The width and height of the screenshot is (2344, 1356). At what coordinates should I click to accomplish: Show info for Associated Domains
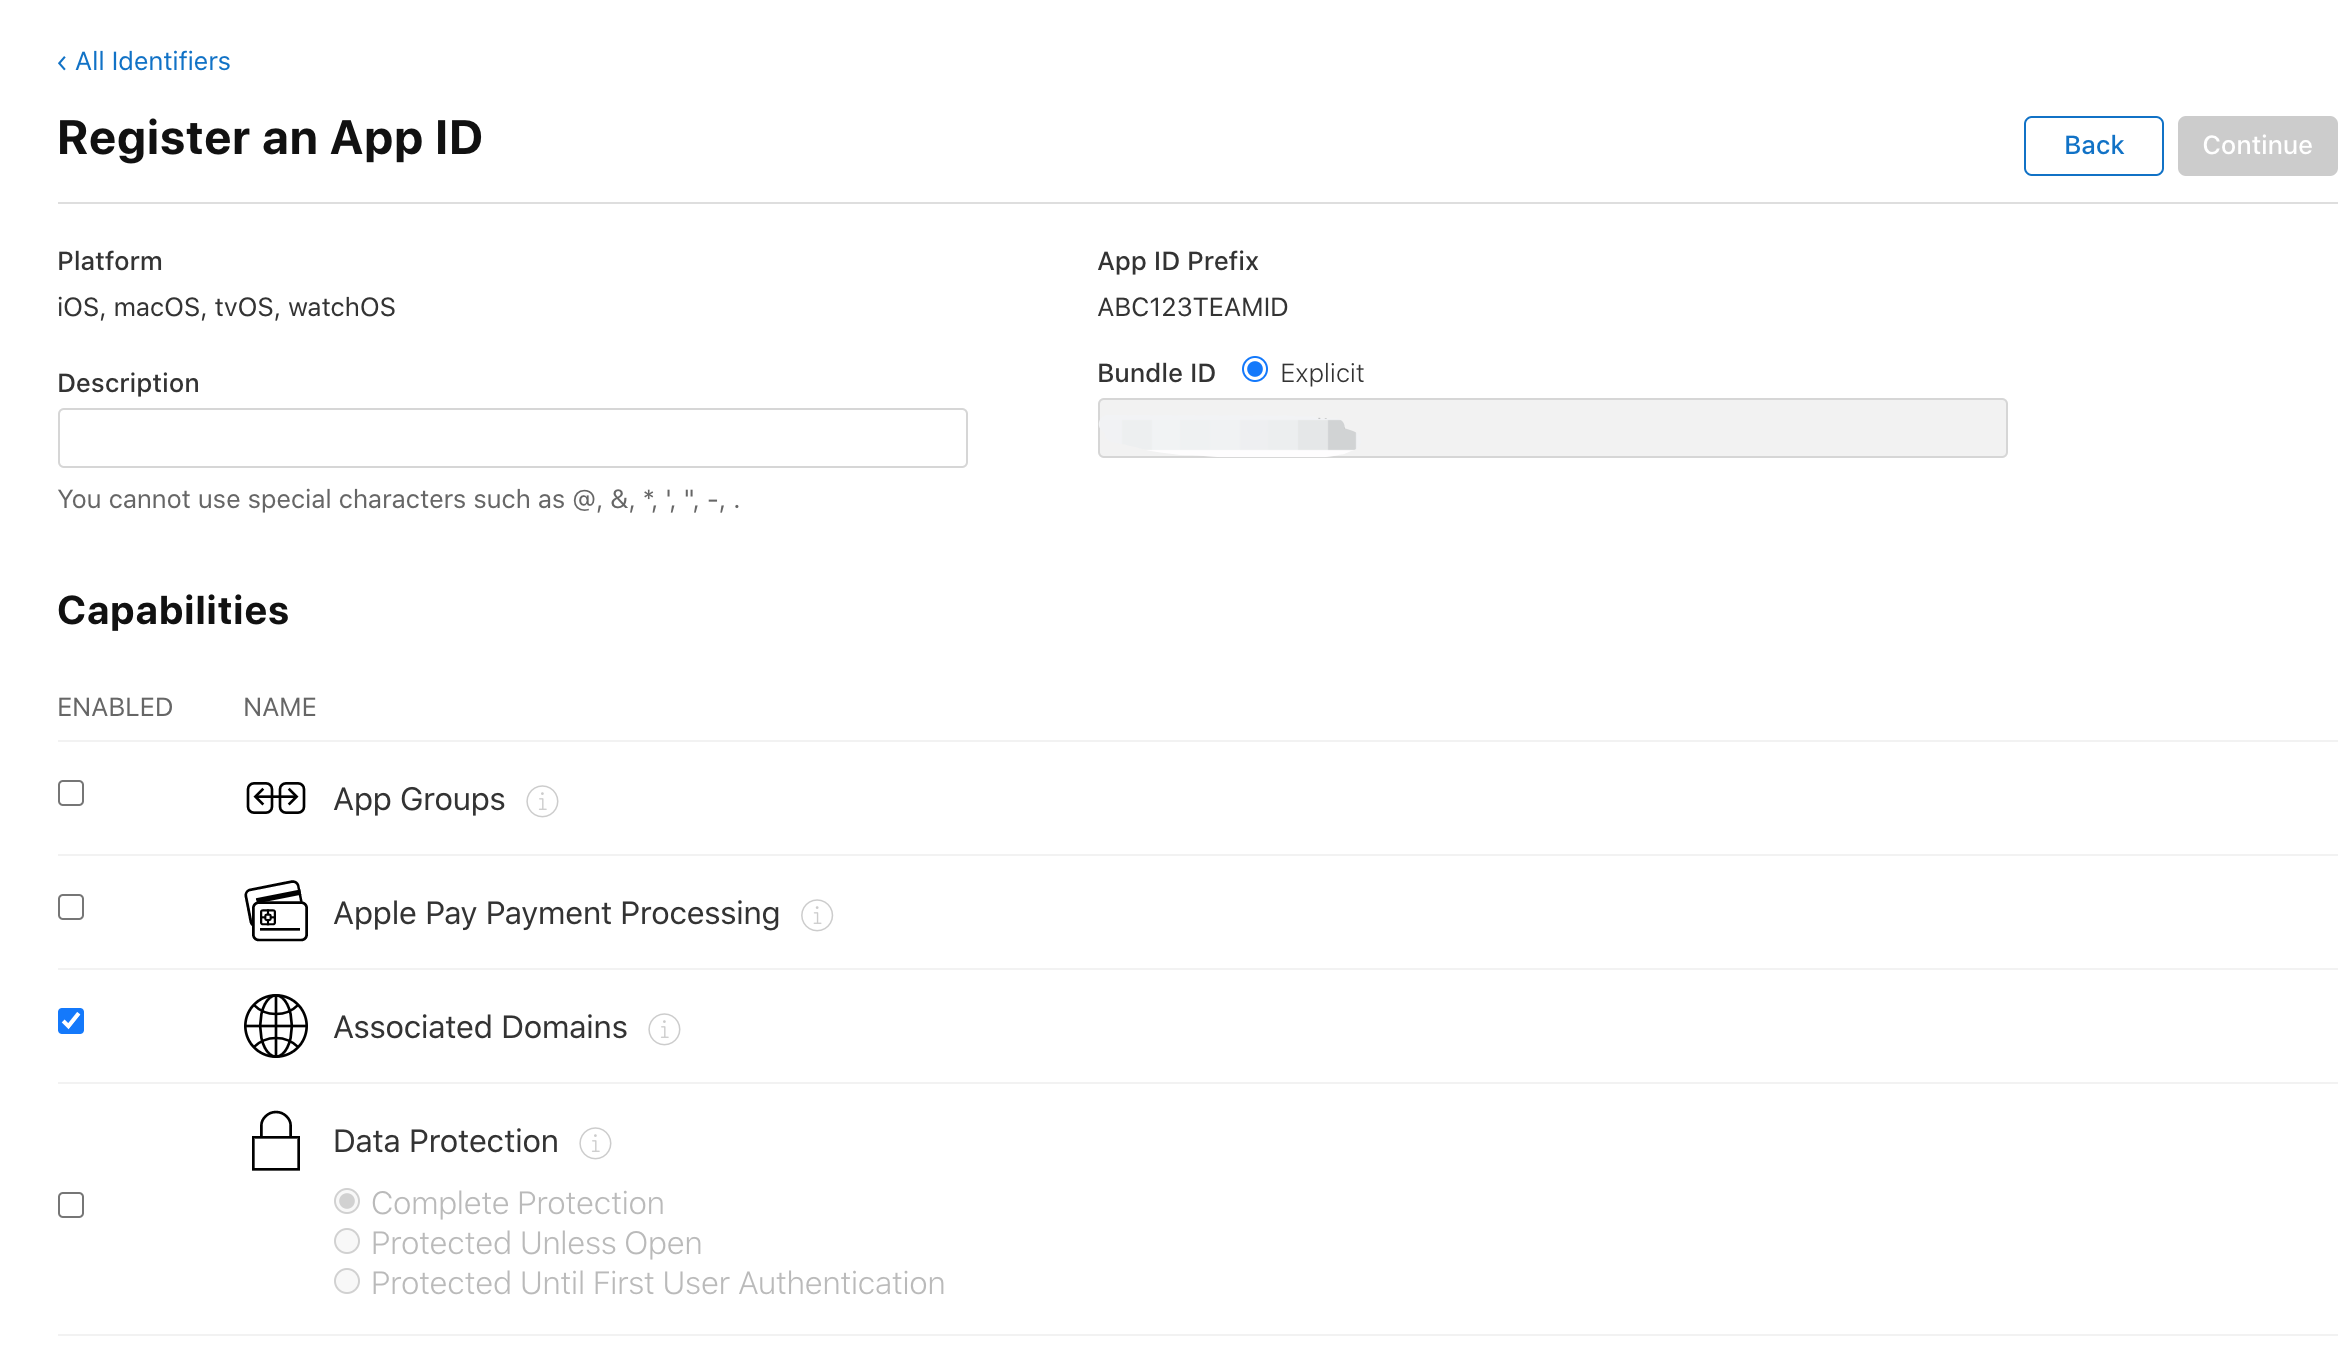pyautogui.click(x=664, y=1029)
